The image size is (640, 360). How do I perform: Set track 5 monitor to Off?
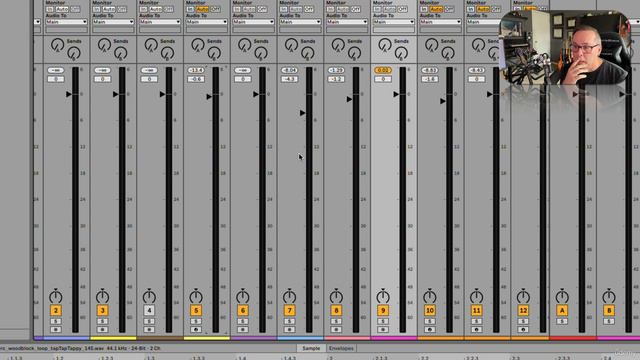[x=216, y=9]
